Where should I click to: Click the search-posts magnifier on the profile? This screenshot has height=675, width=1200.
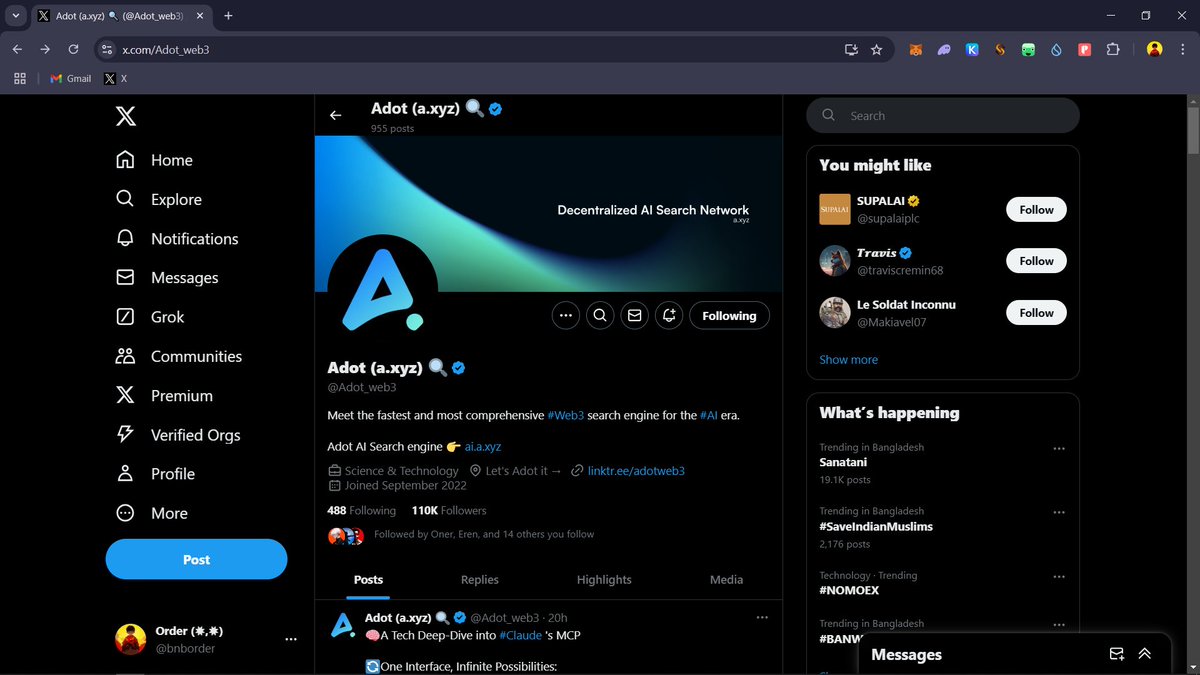tap(600, 315)
